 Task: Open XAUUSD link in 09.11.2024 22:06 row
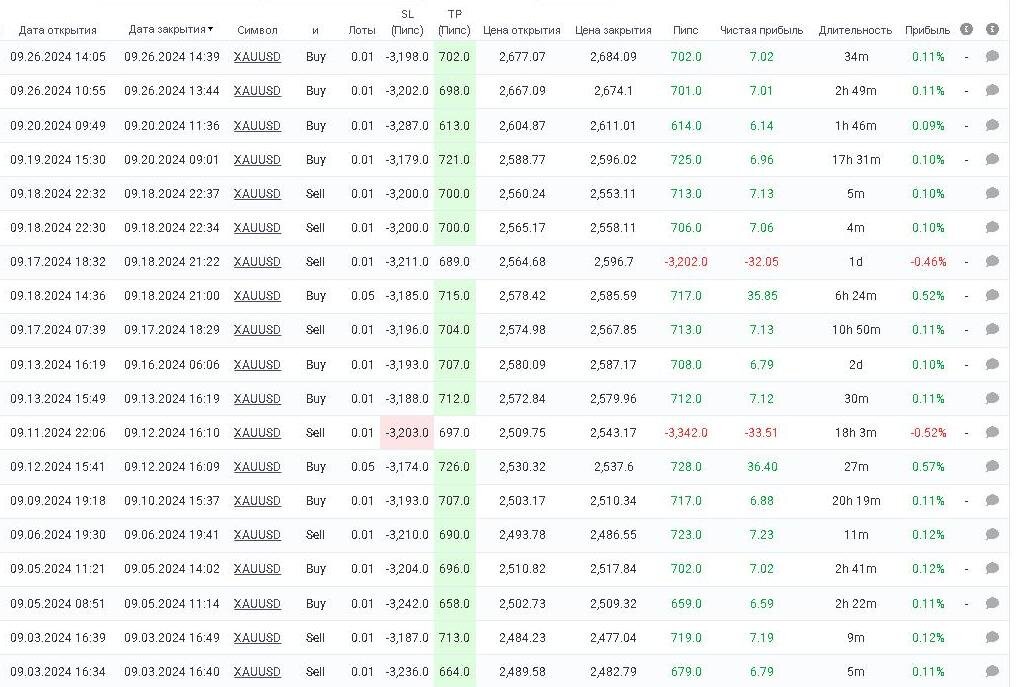pos(257,433)
